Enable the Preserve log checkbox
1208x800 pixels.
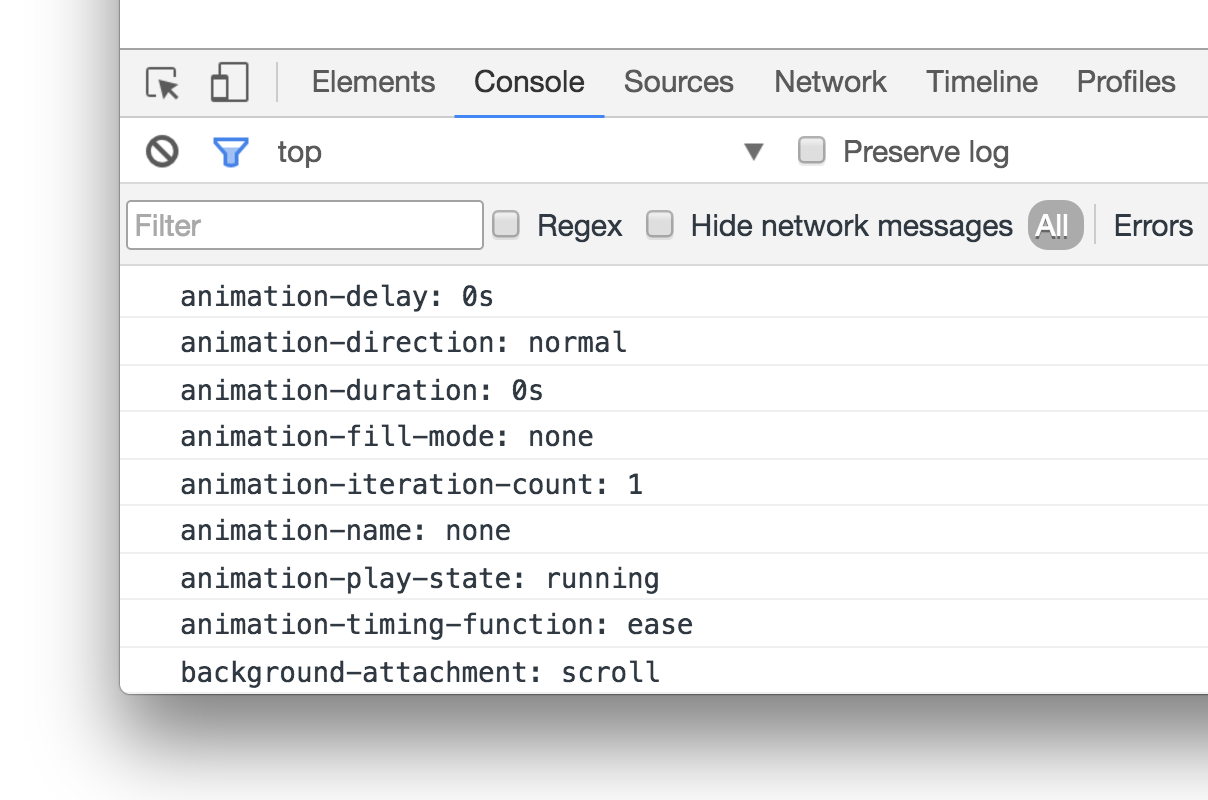point(812,151)
